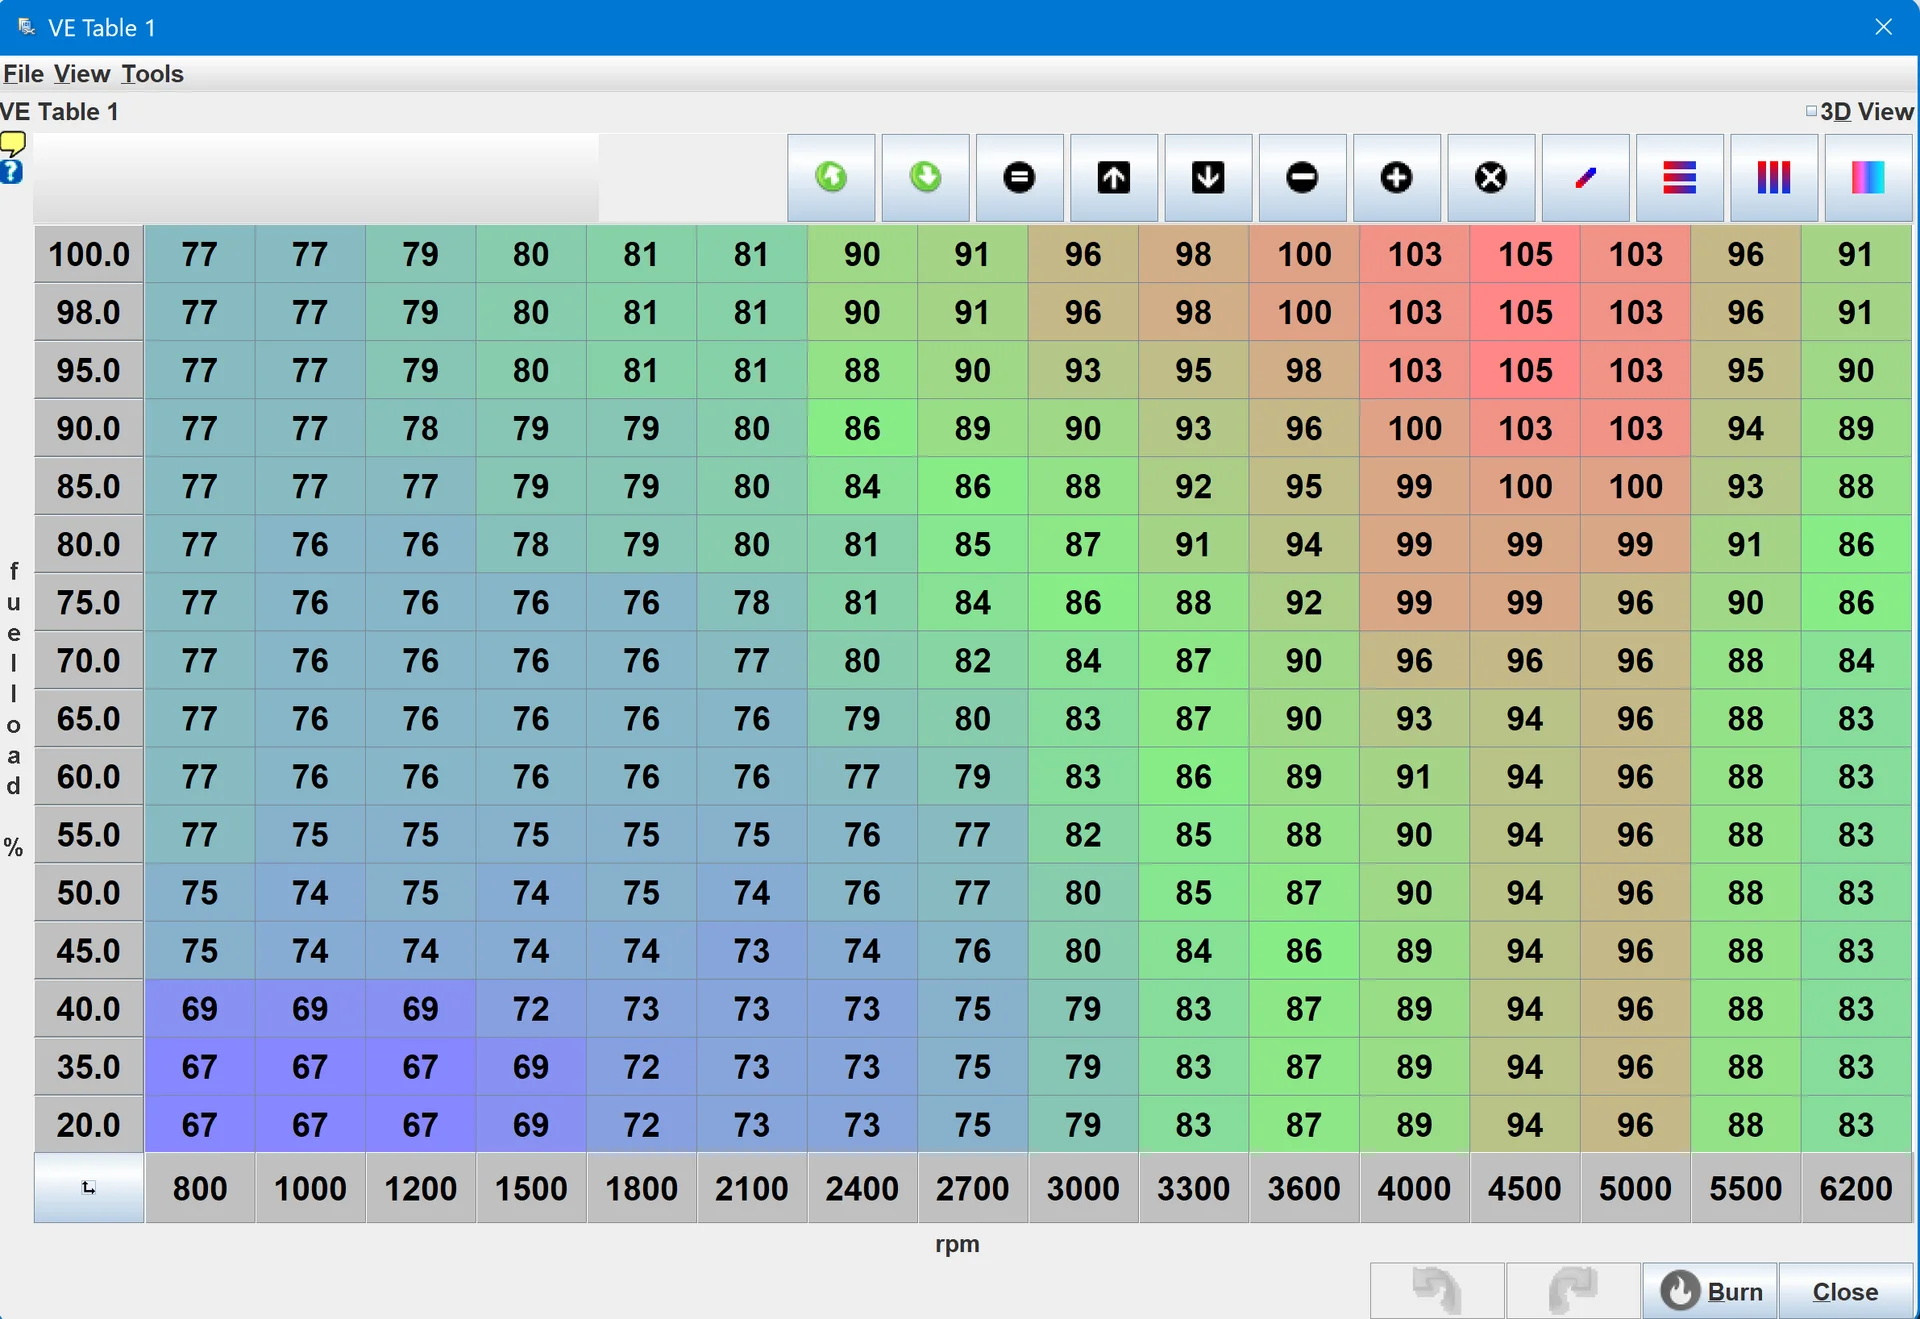Select the 4000 rpm column header
Screen dimensions: 1920x1319
click(1414, 1188)
